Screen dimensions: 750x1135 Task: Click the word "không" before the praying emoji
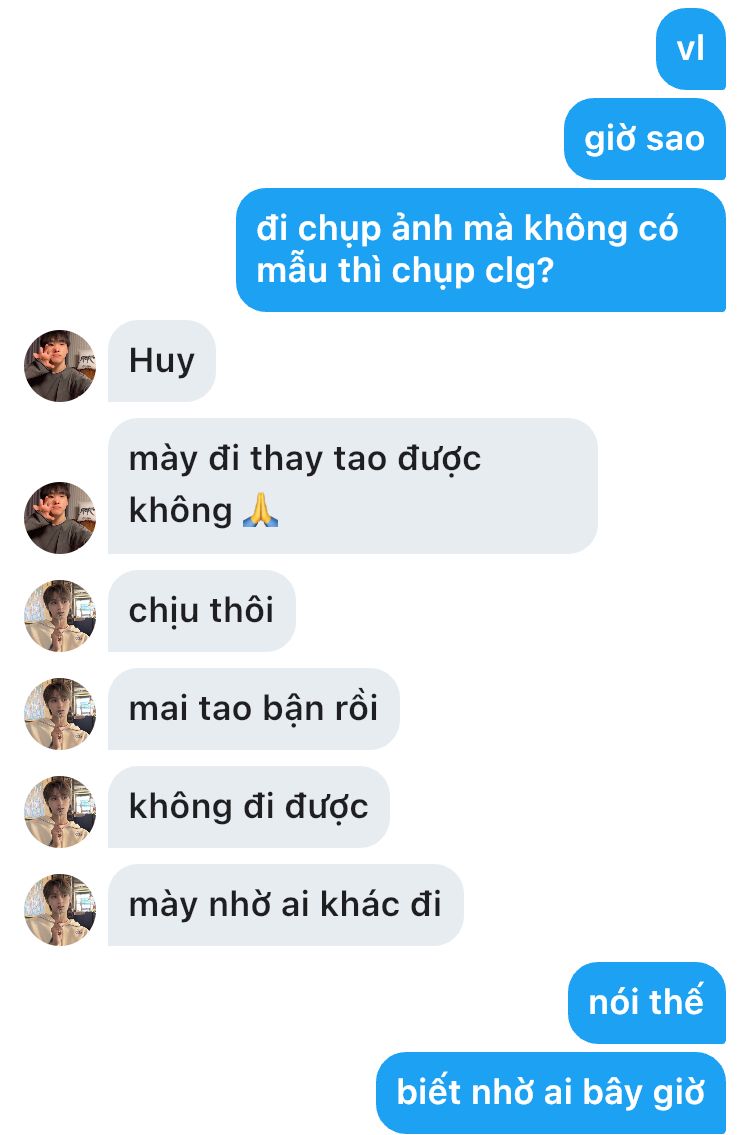181,510
